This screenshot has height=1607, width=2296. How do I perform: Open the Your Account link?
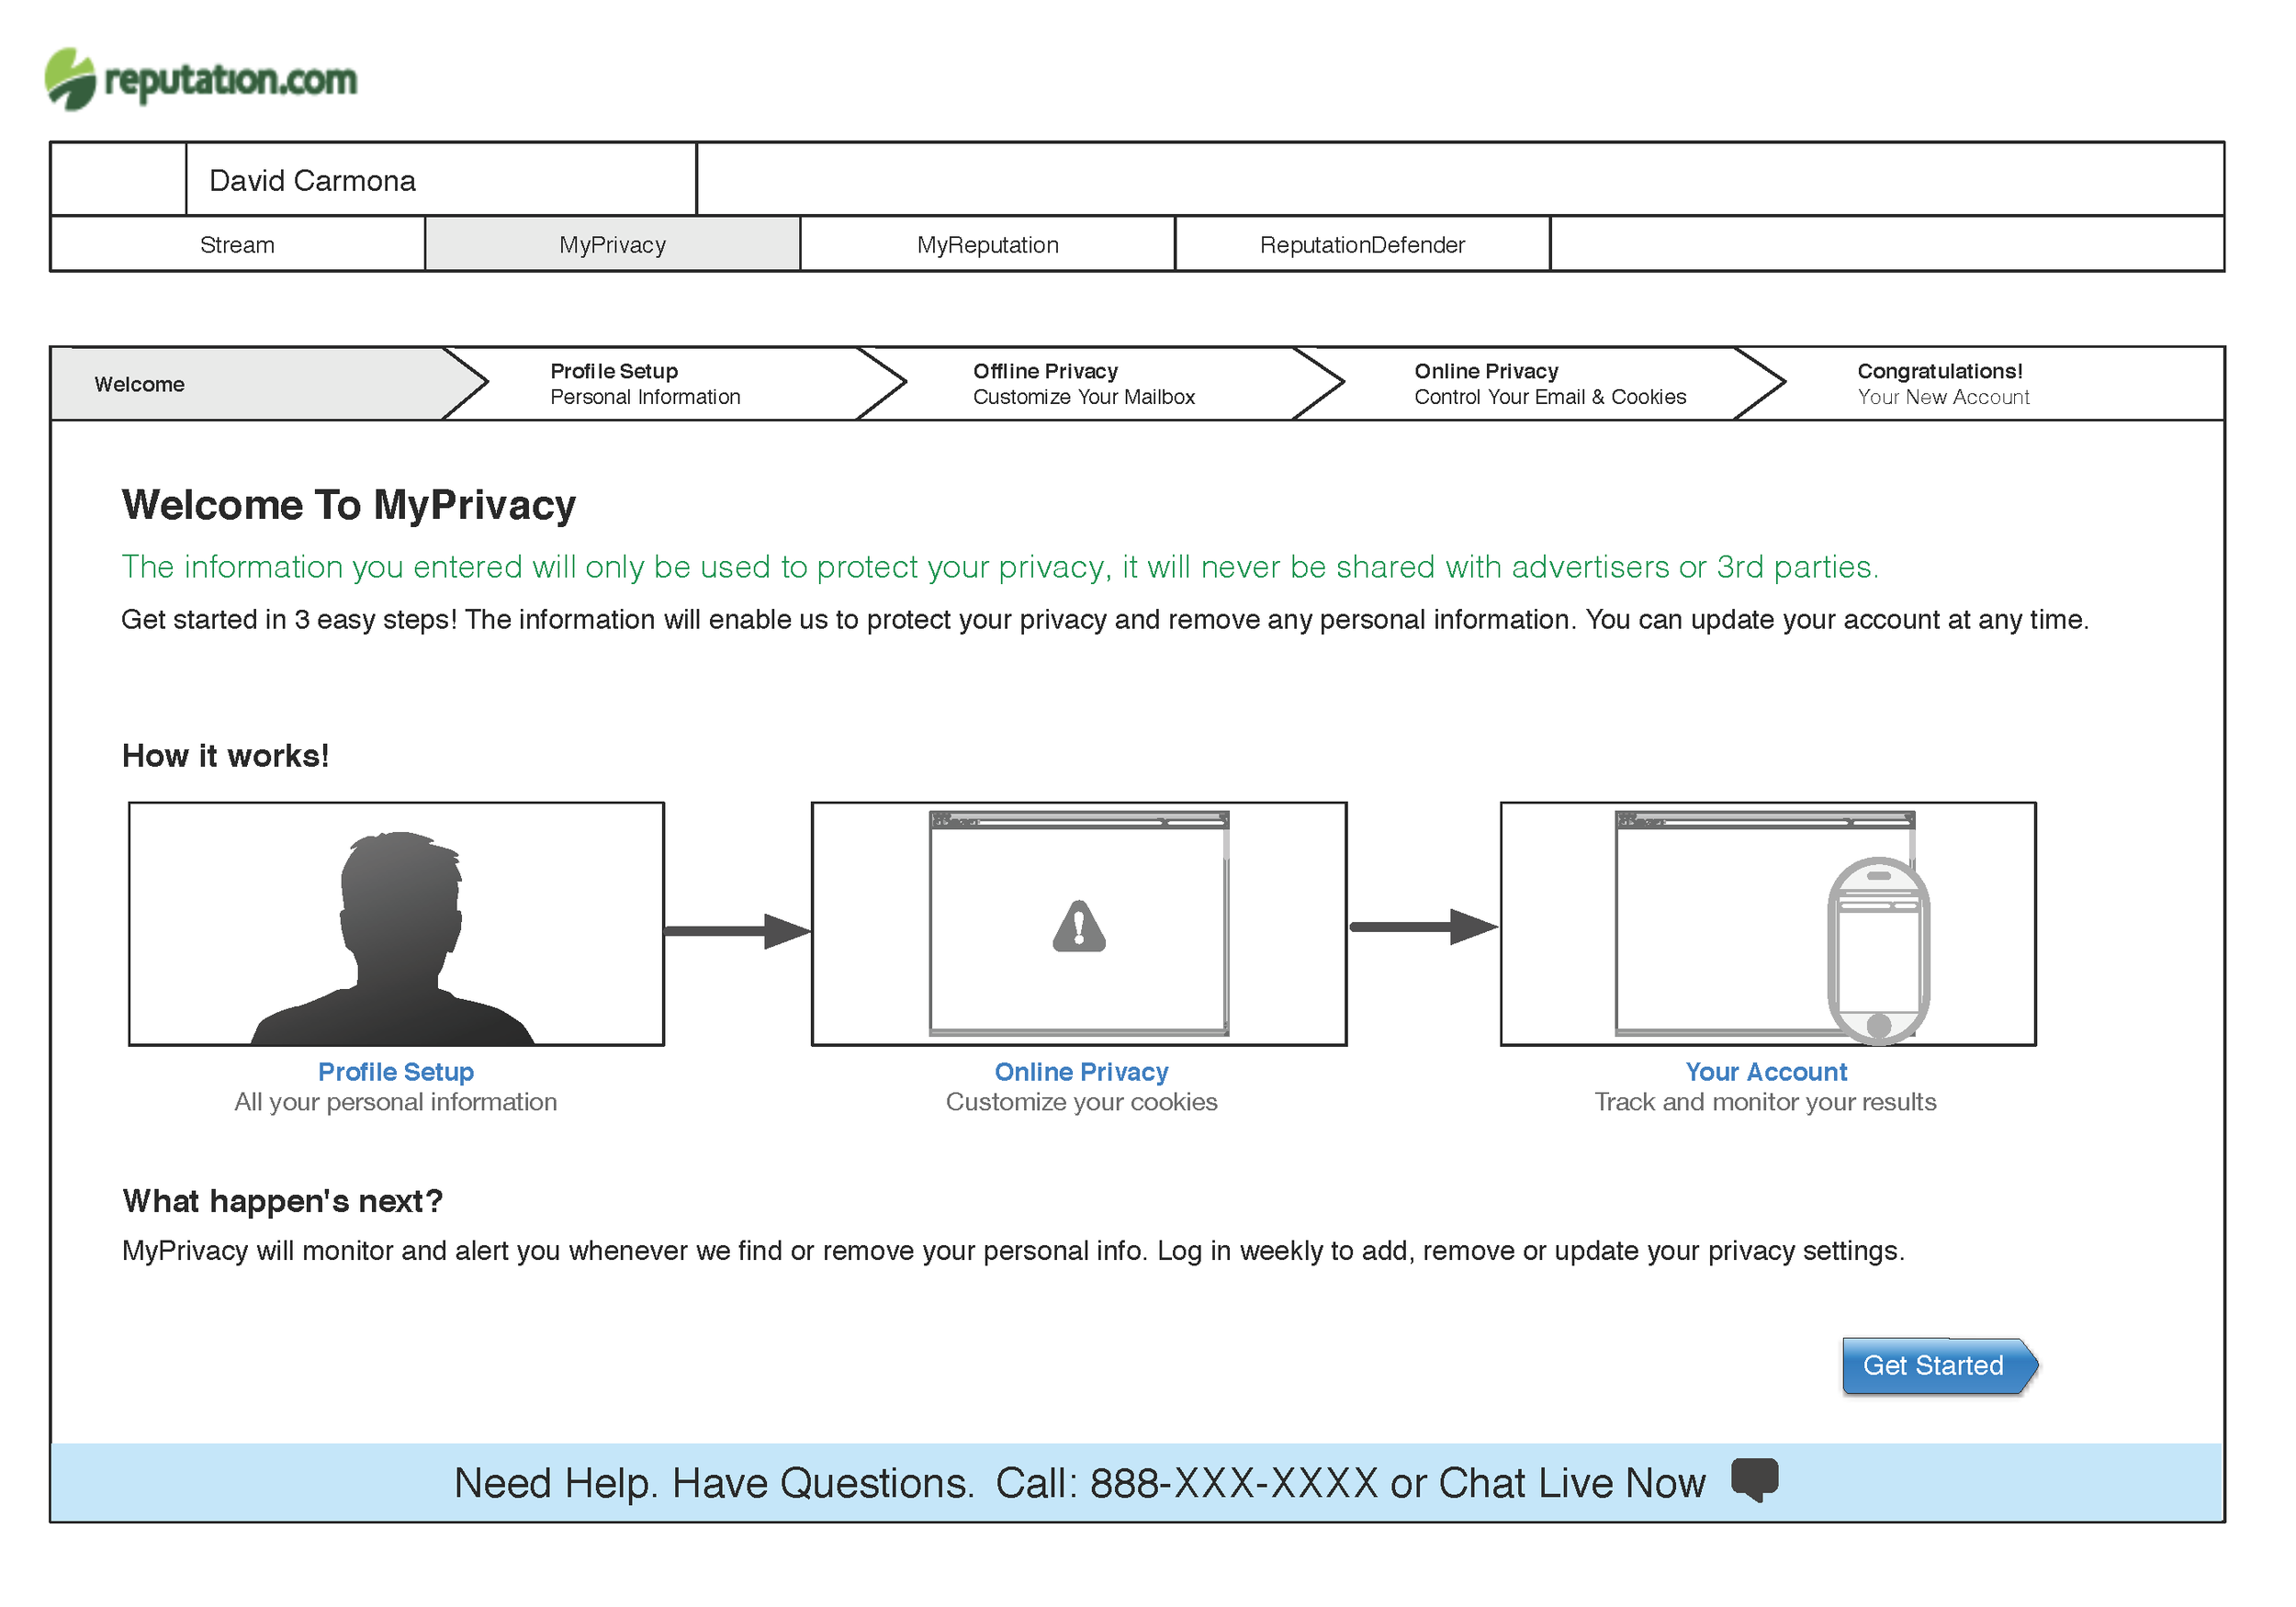[1766, 1072]
